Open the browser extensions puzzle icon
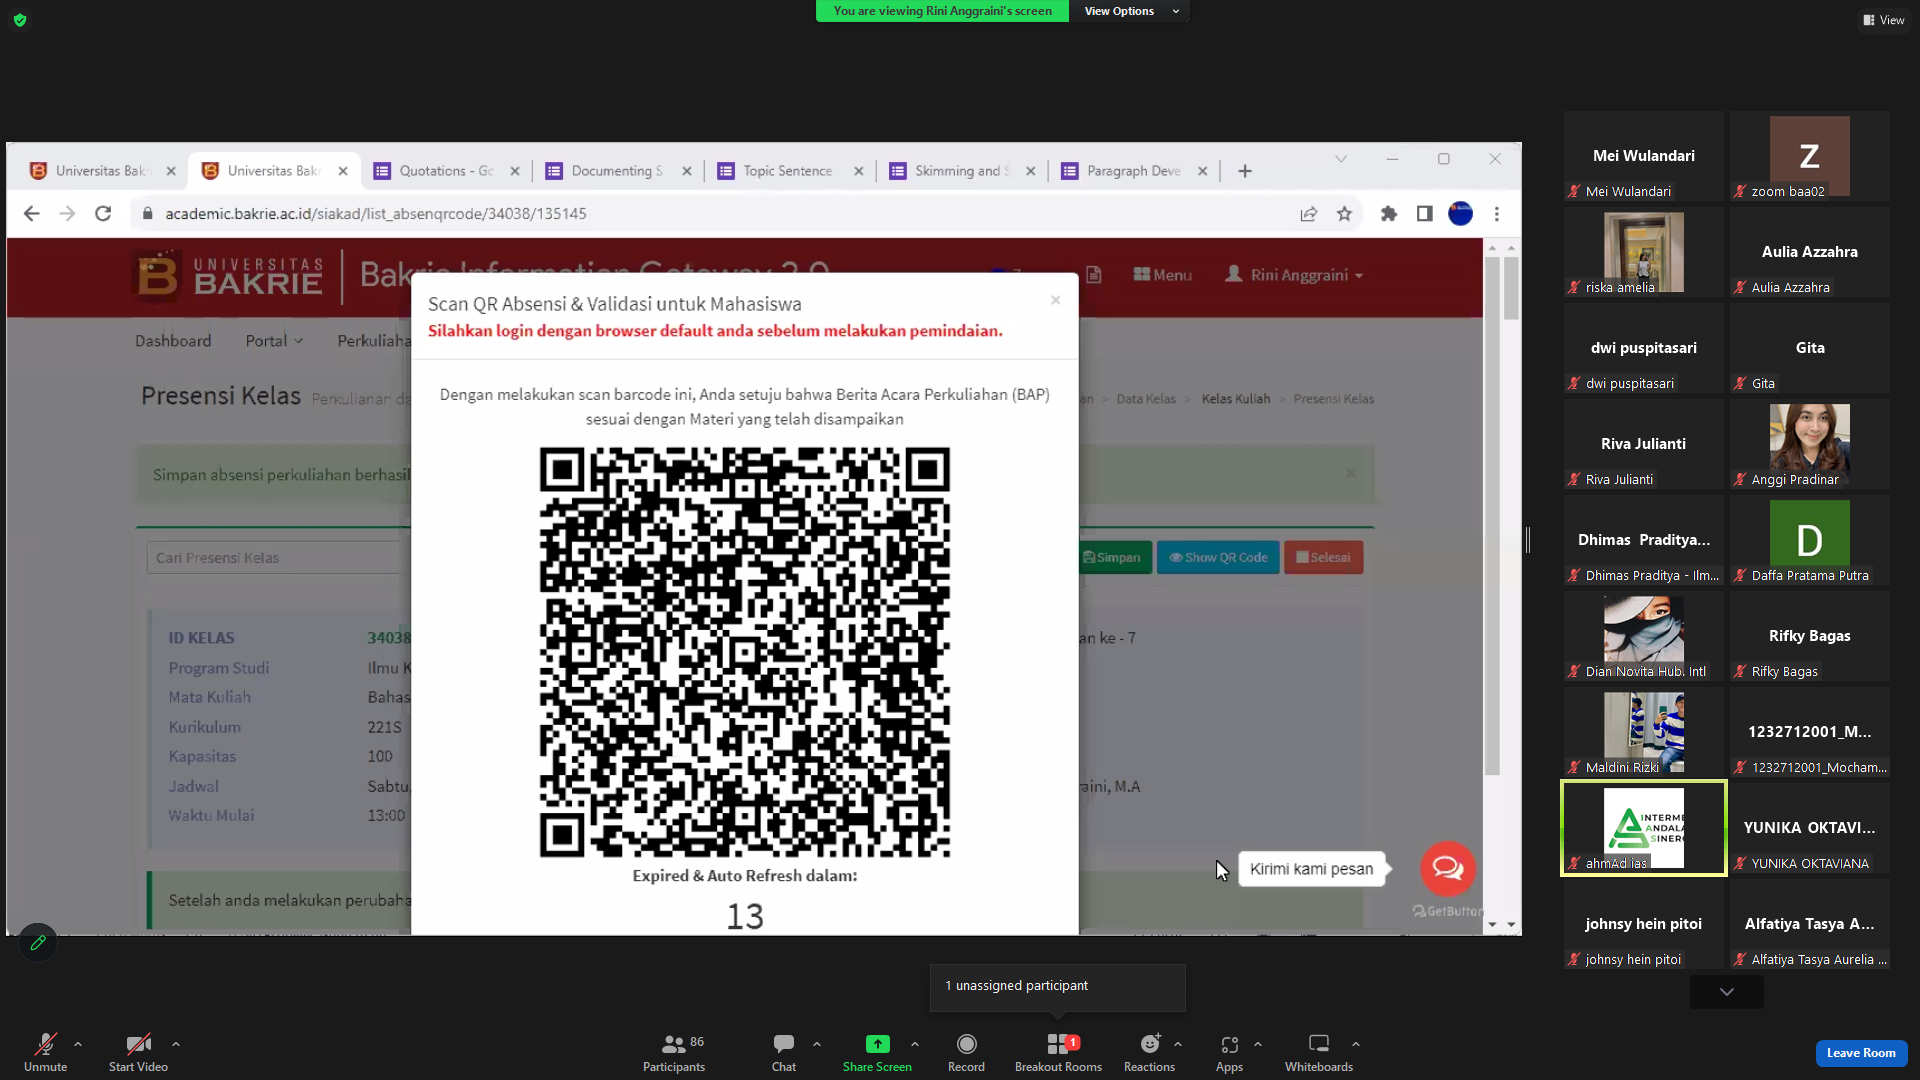 point(1388,214)
